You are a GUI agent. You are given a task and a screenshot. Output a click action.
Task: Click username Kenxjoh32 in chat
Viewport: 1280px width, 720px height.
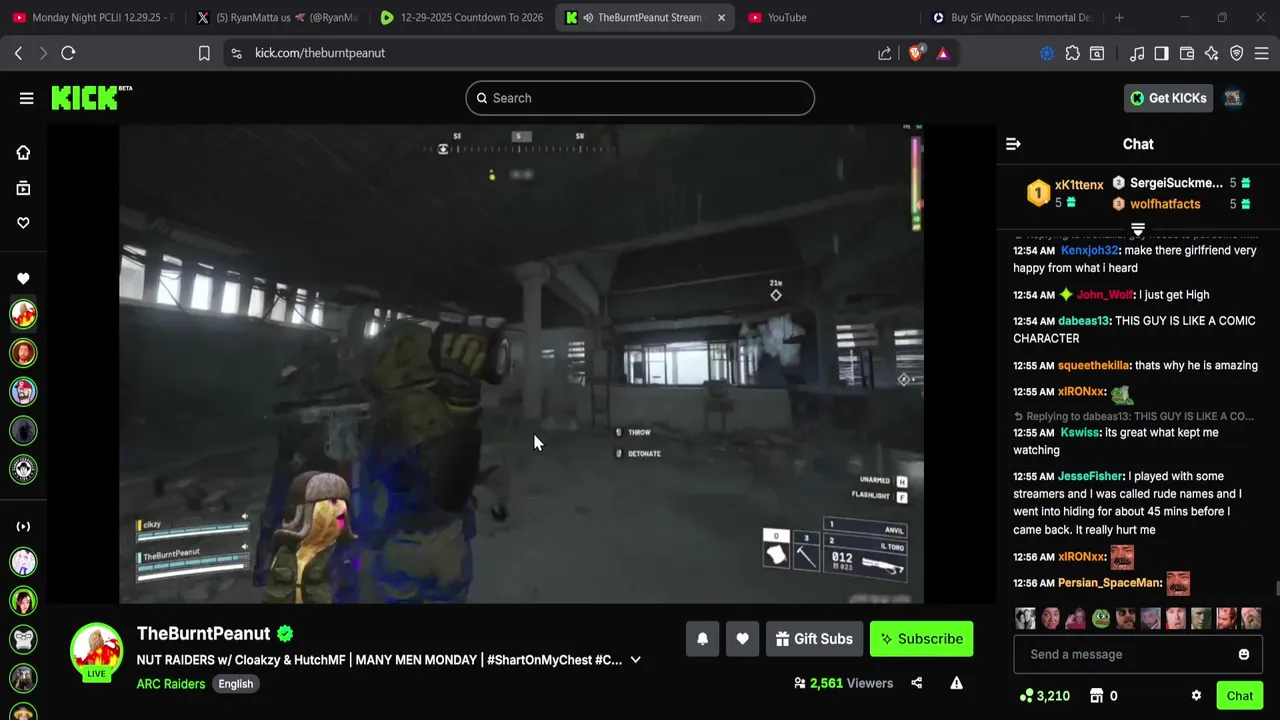[x=1090, y=250]
